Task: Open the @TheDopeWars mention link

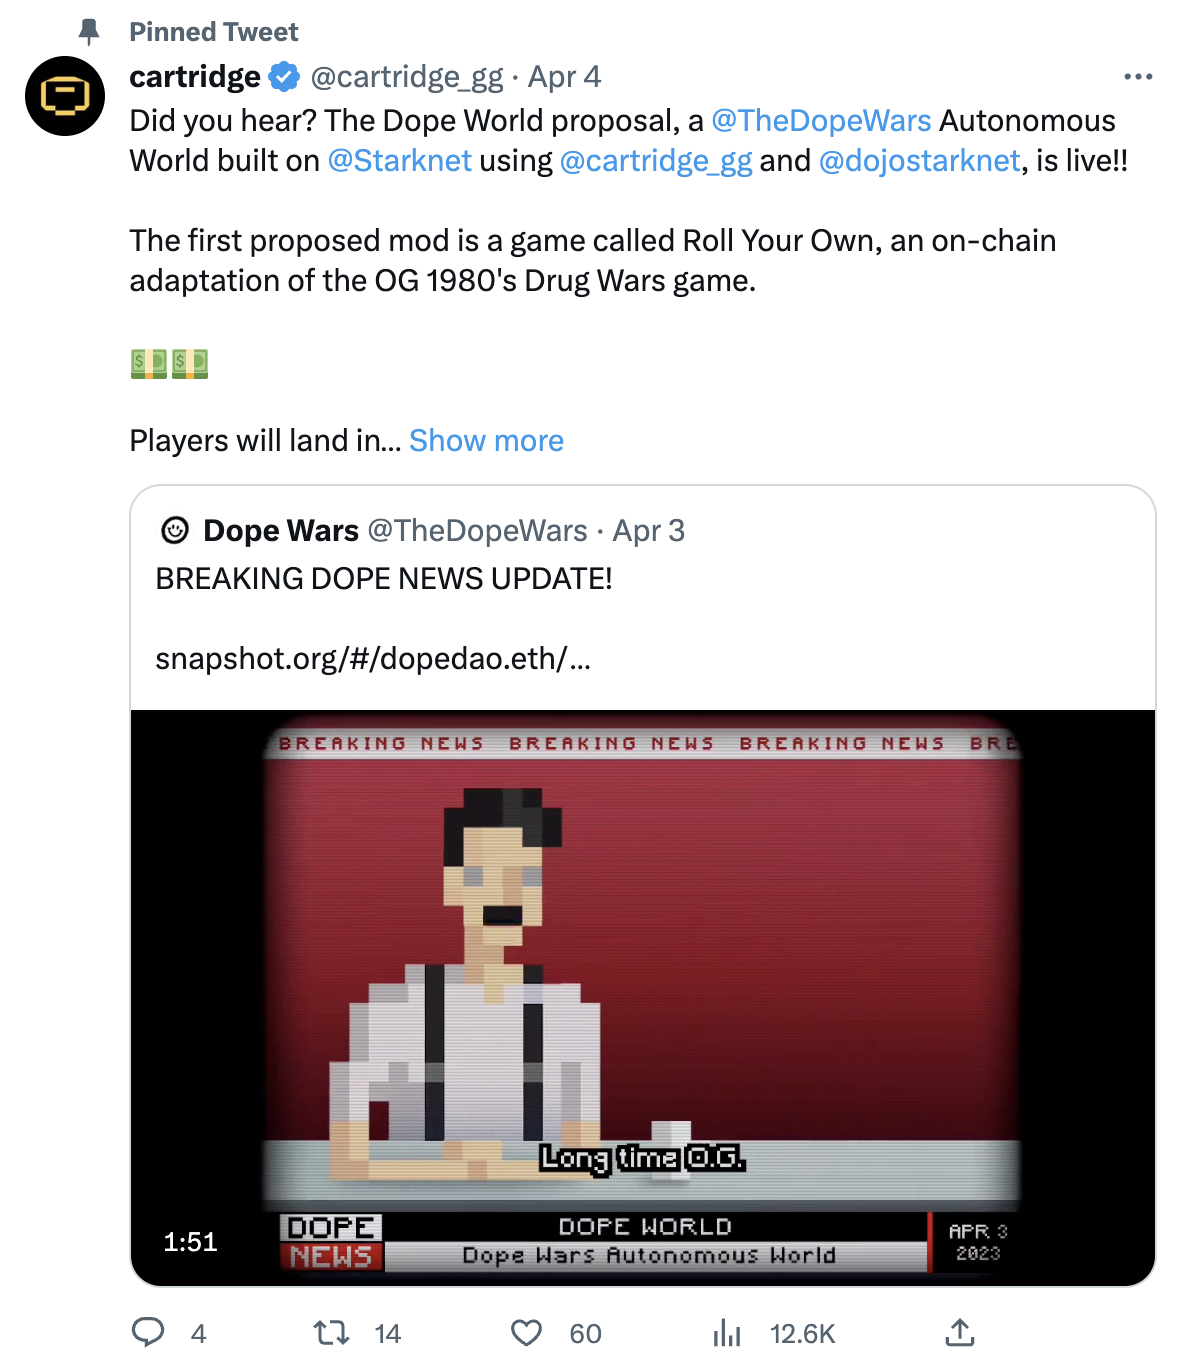Action: tap(821, 121)
